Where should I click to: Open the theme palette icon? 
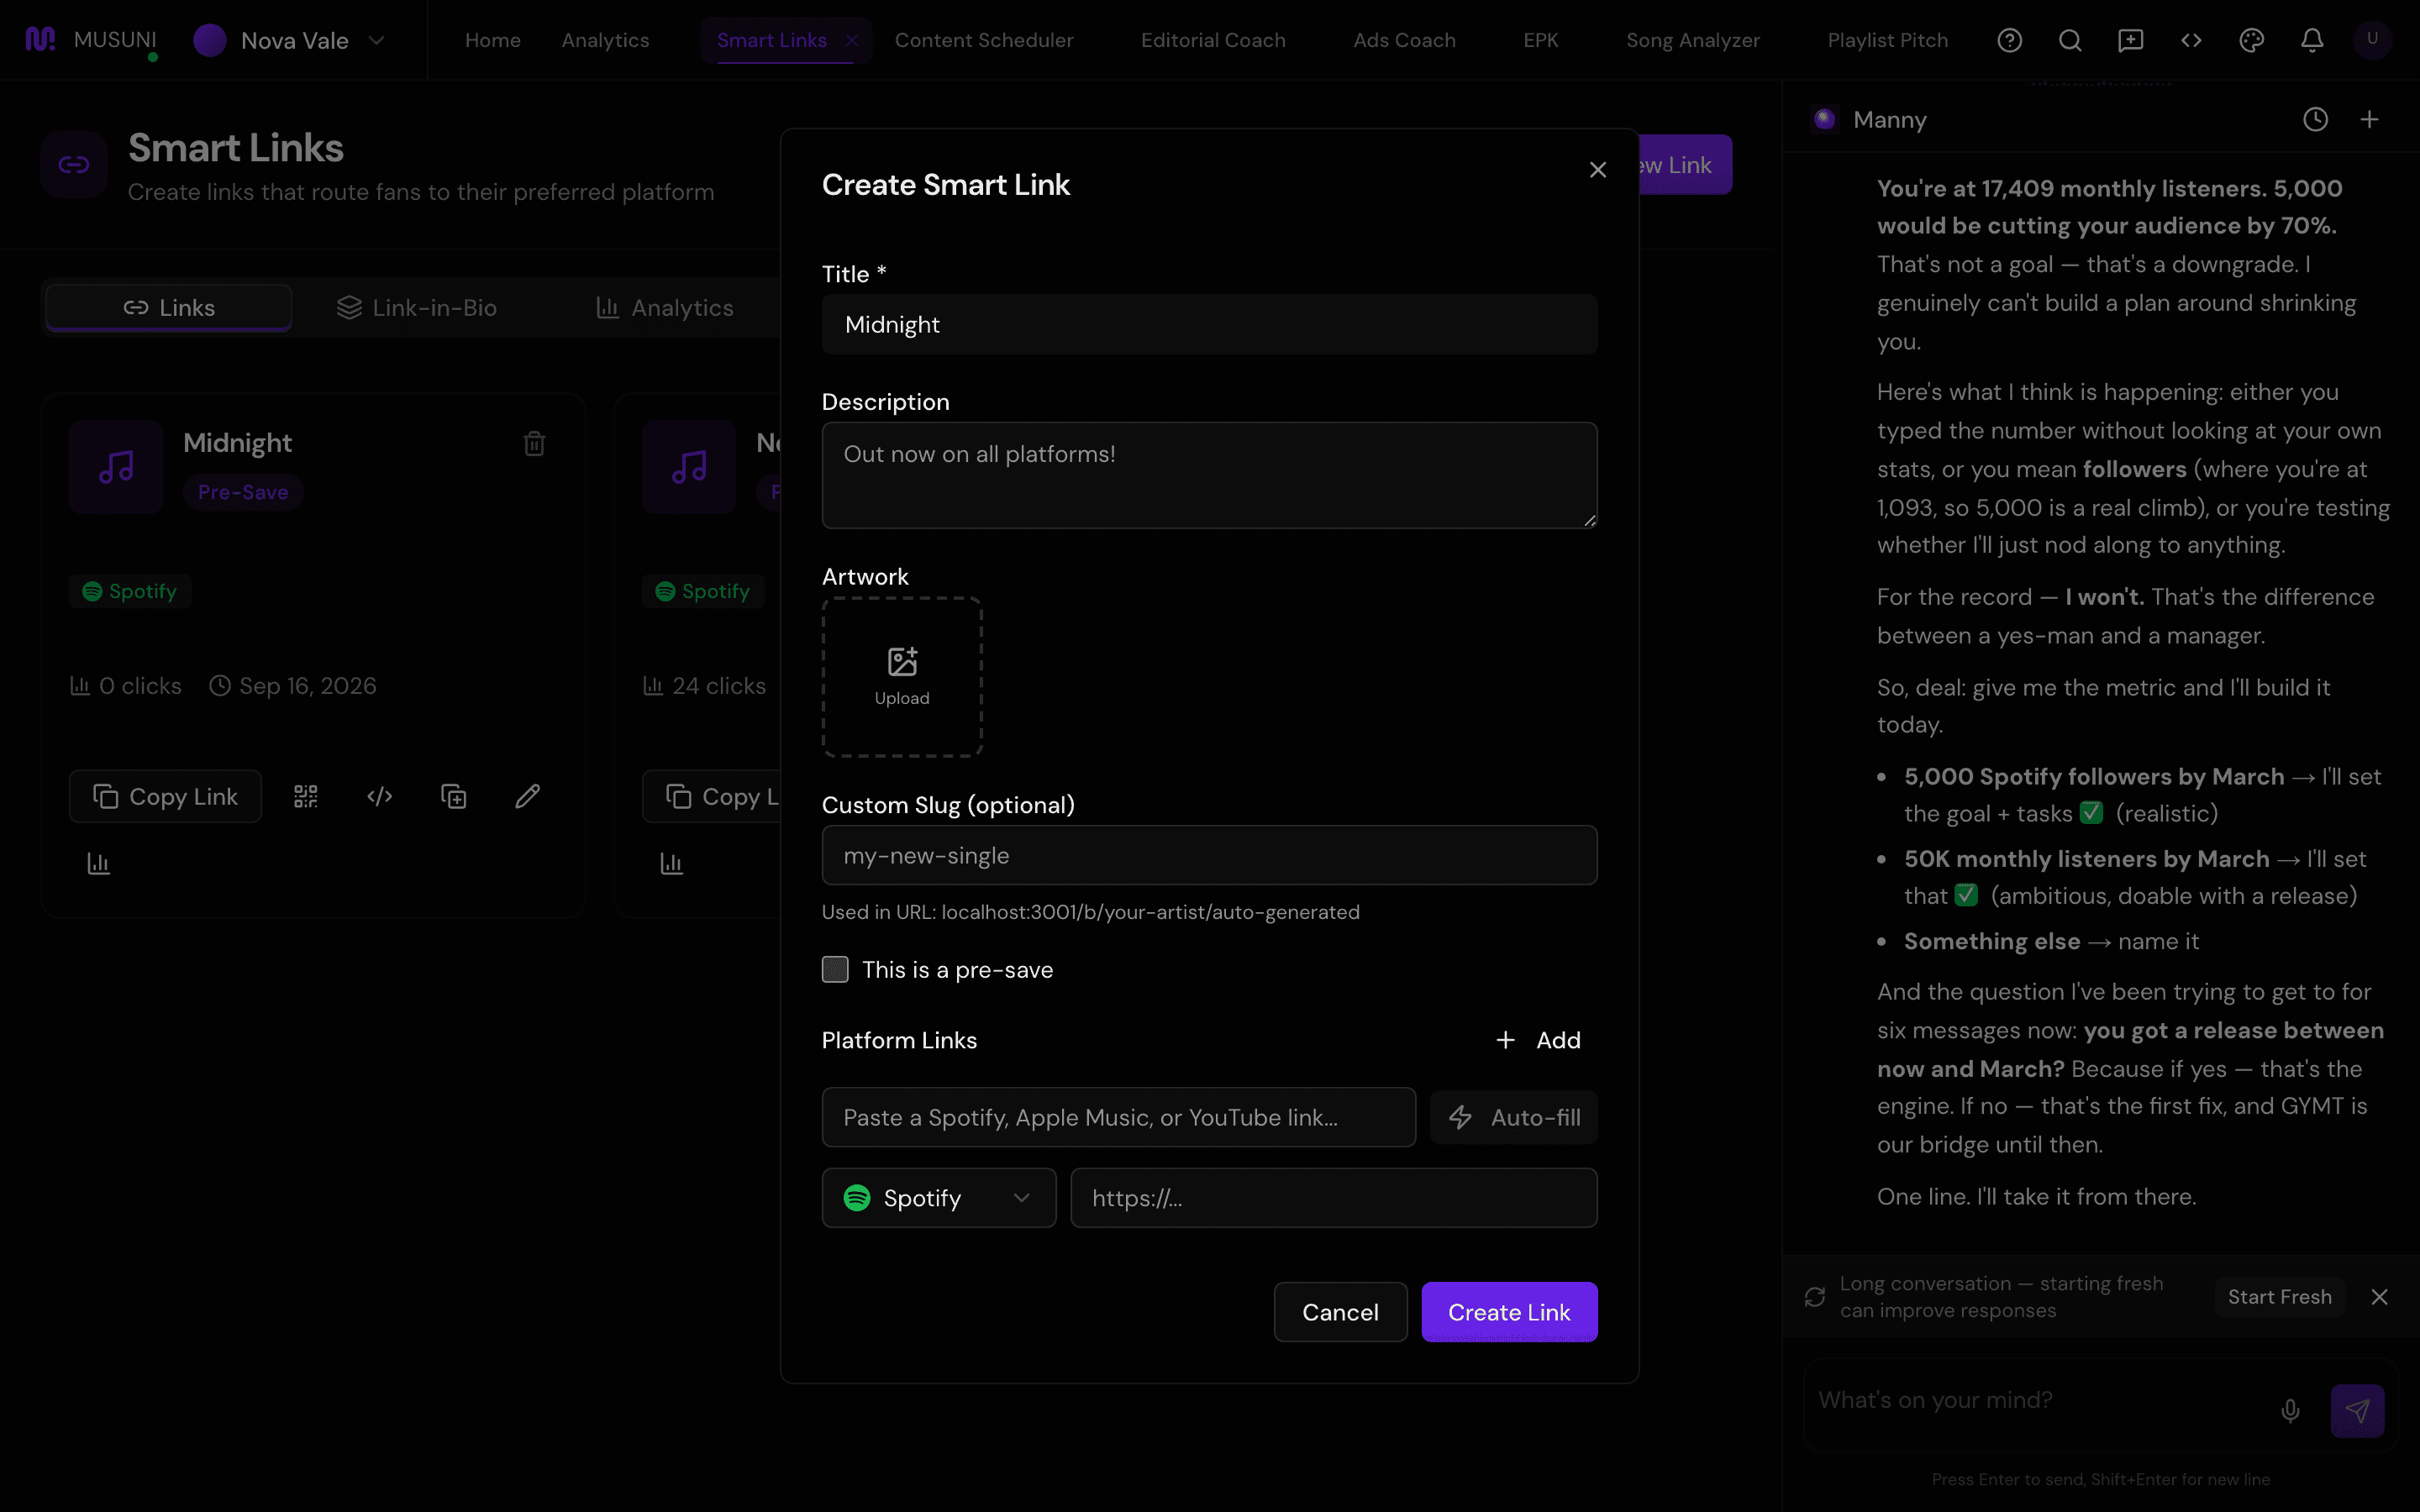pos(2251,40)
